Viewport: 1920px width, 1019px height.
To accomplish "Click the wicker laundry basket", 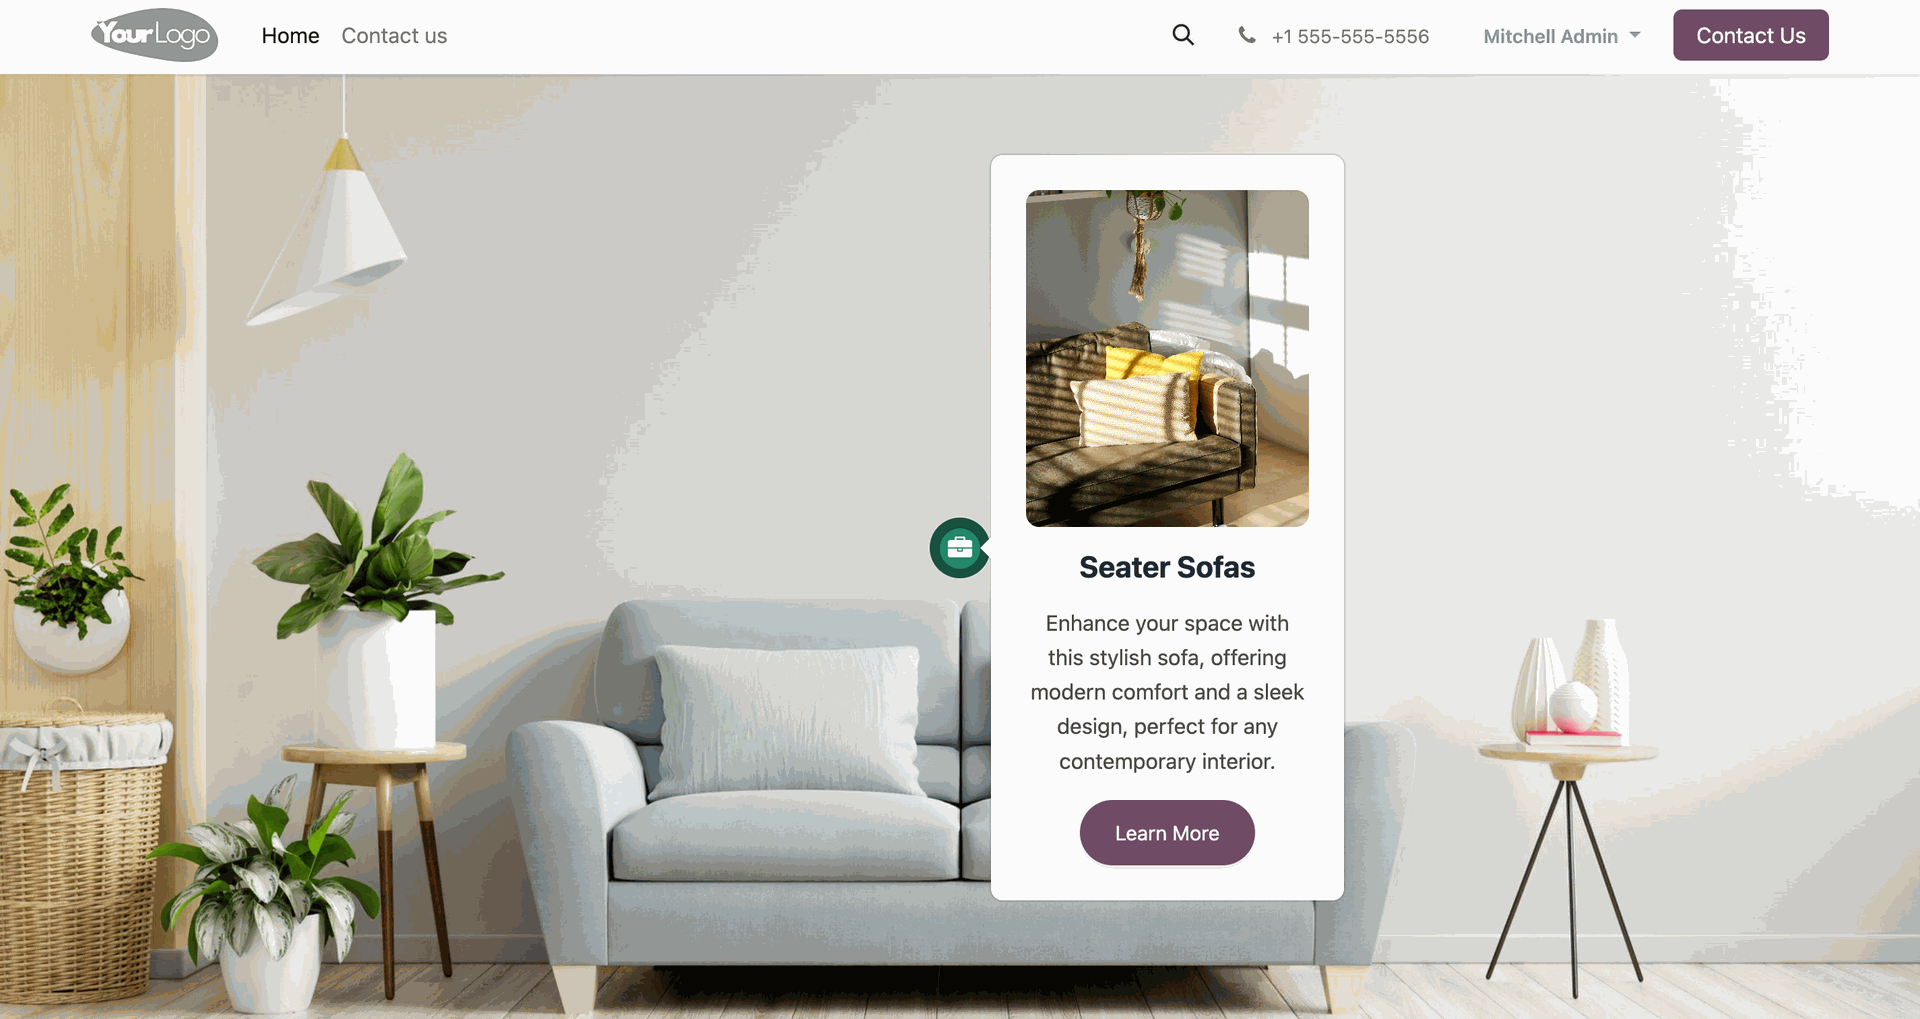I will tap(80, 850).
